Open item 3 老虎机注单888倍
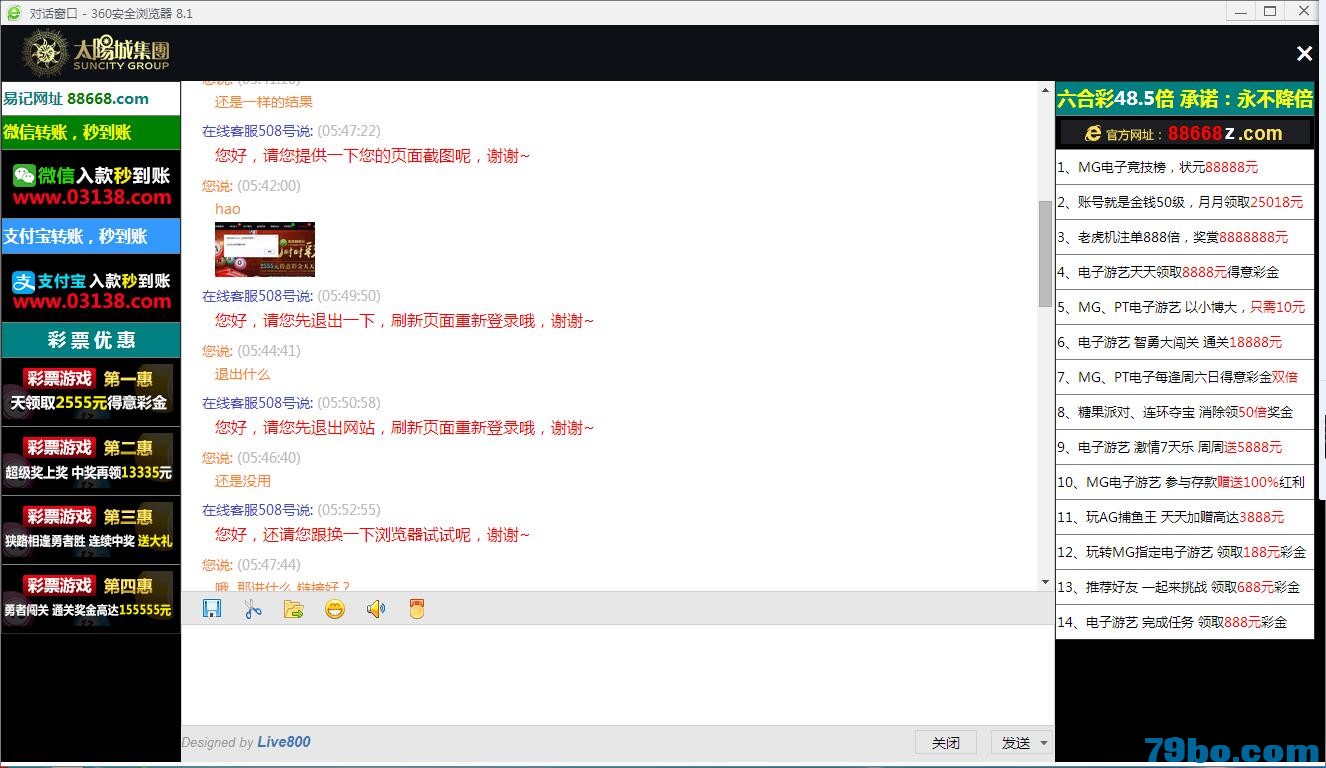Viewport: 1326px width, 768px height. 1185,237
